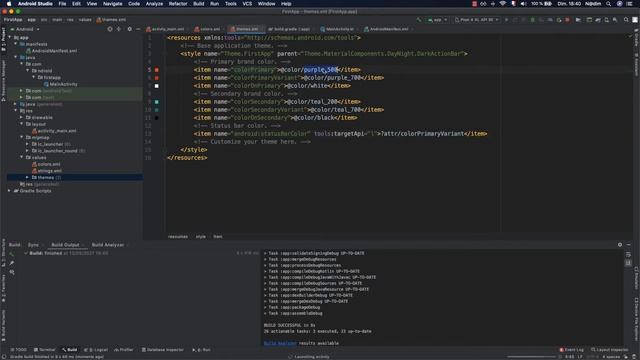Open the Refactor menu
640x360 pixels.
point(178,4)
